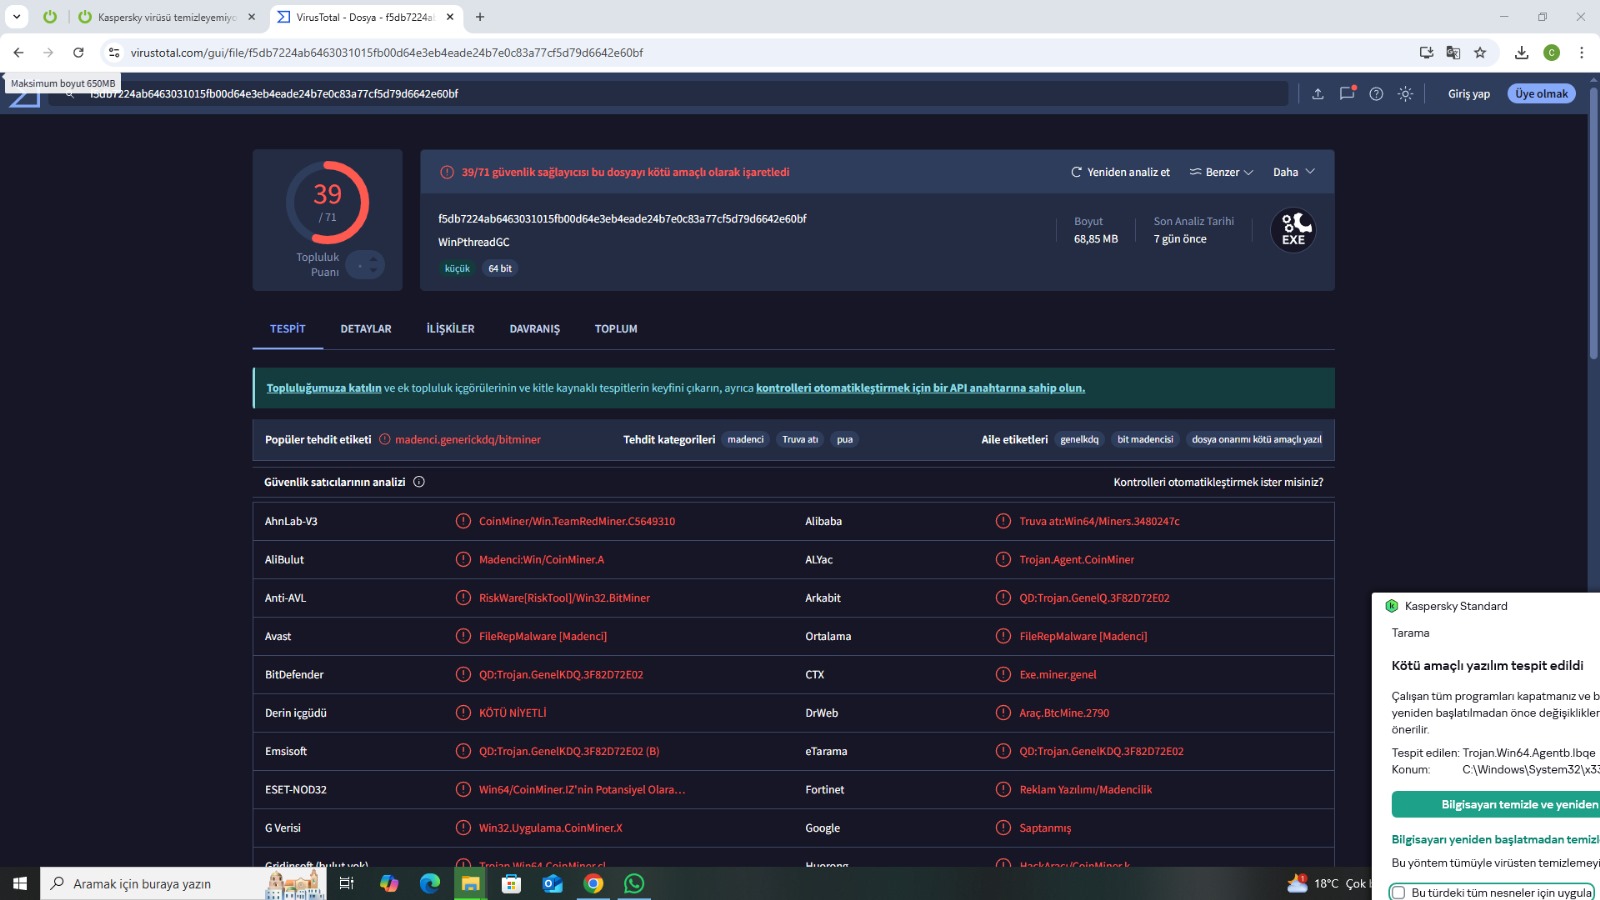
Task: Open VirusTotal notifications icon
Action: (x=1347, y=93)
